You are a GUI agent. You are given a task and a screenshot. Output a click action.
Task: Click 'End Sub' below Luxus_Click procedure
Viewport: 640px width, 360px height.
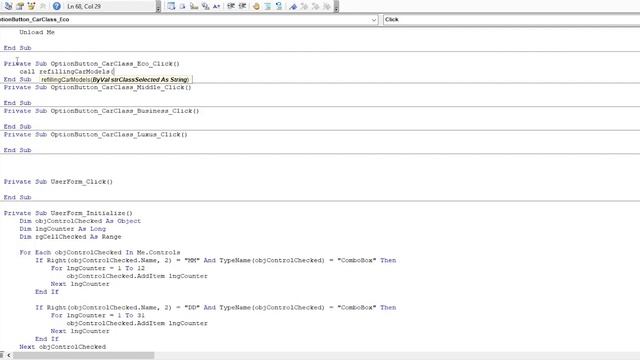[x=18, y=150]
